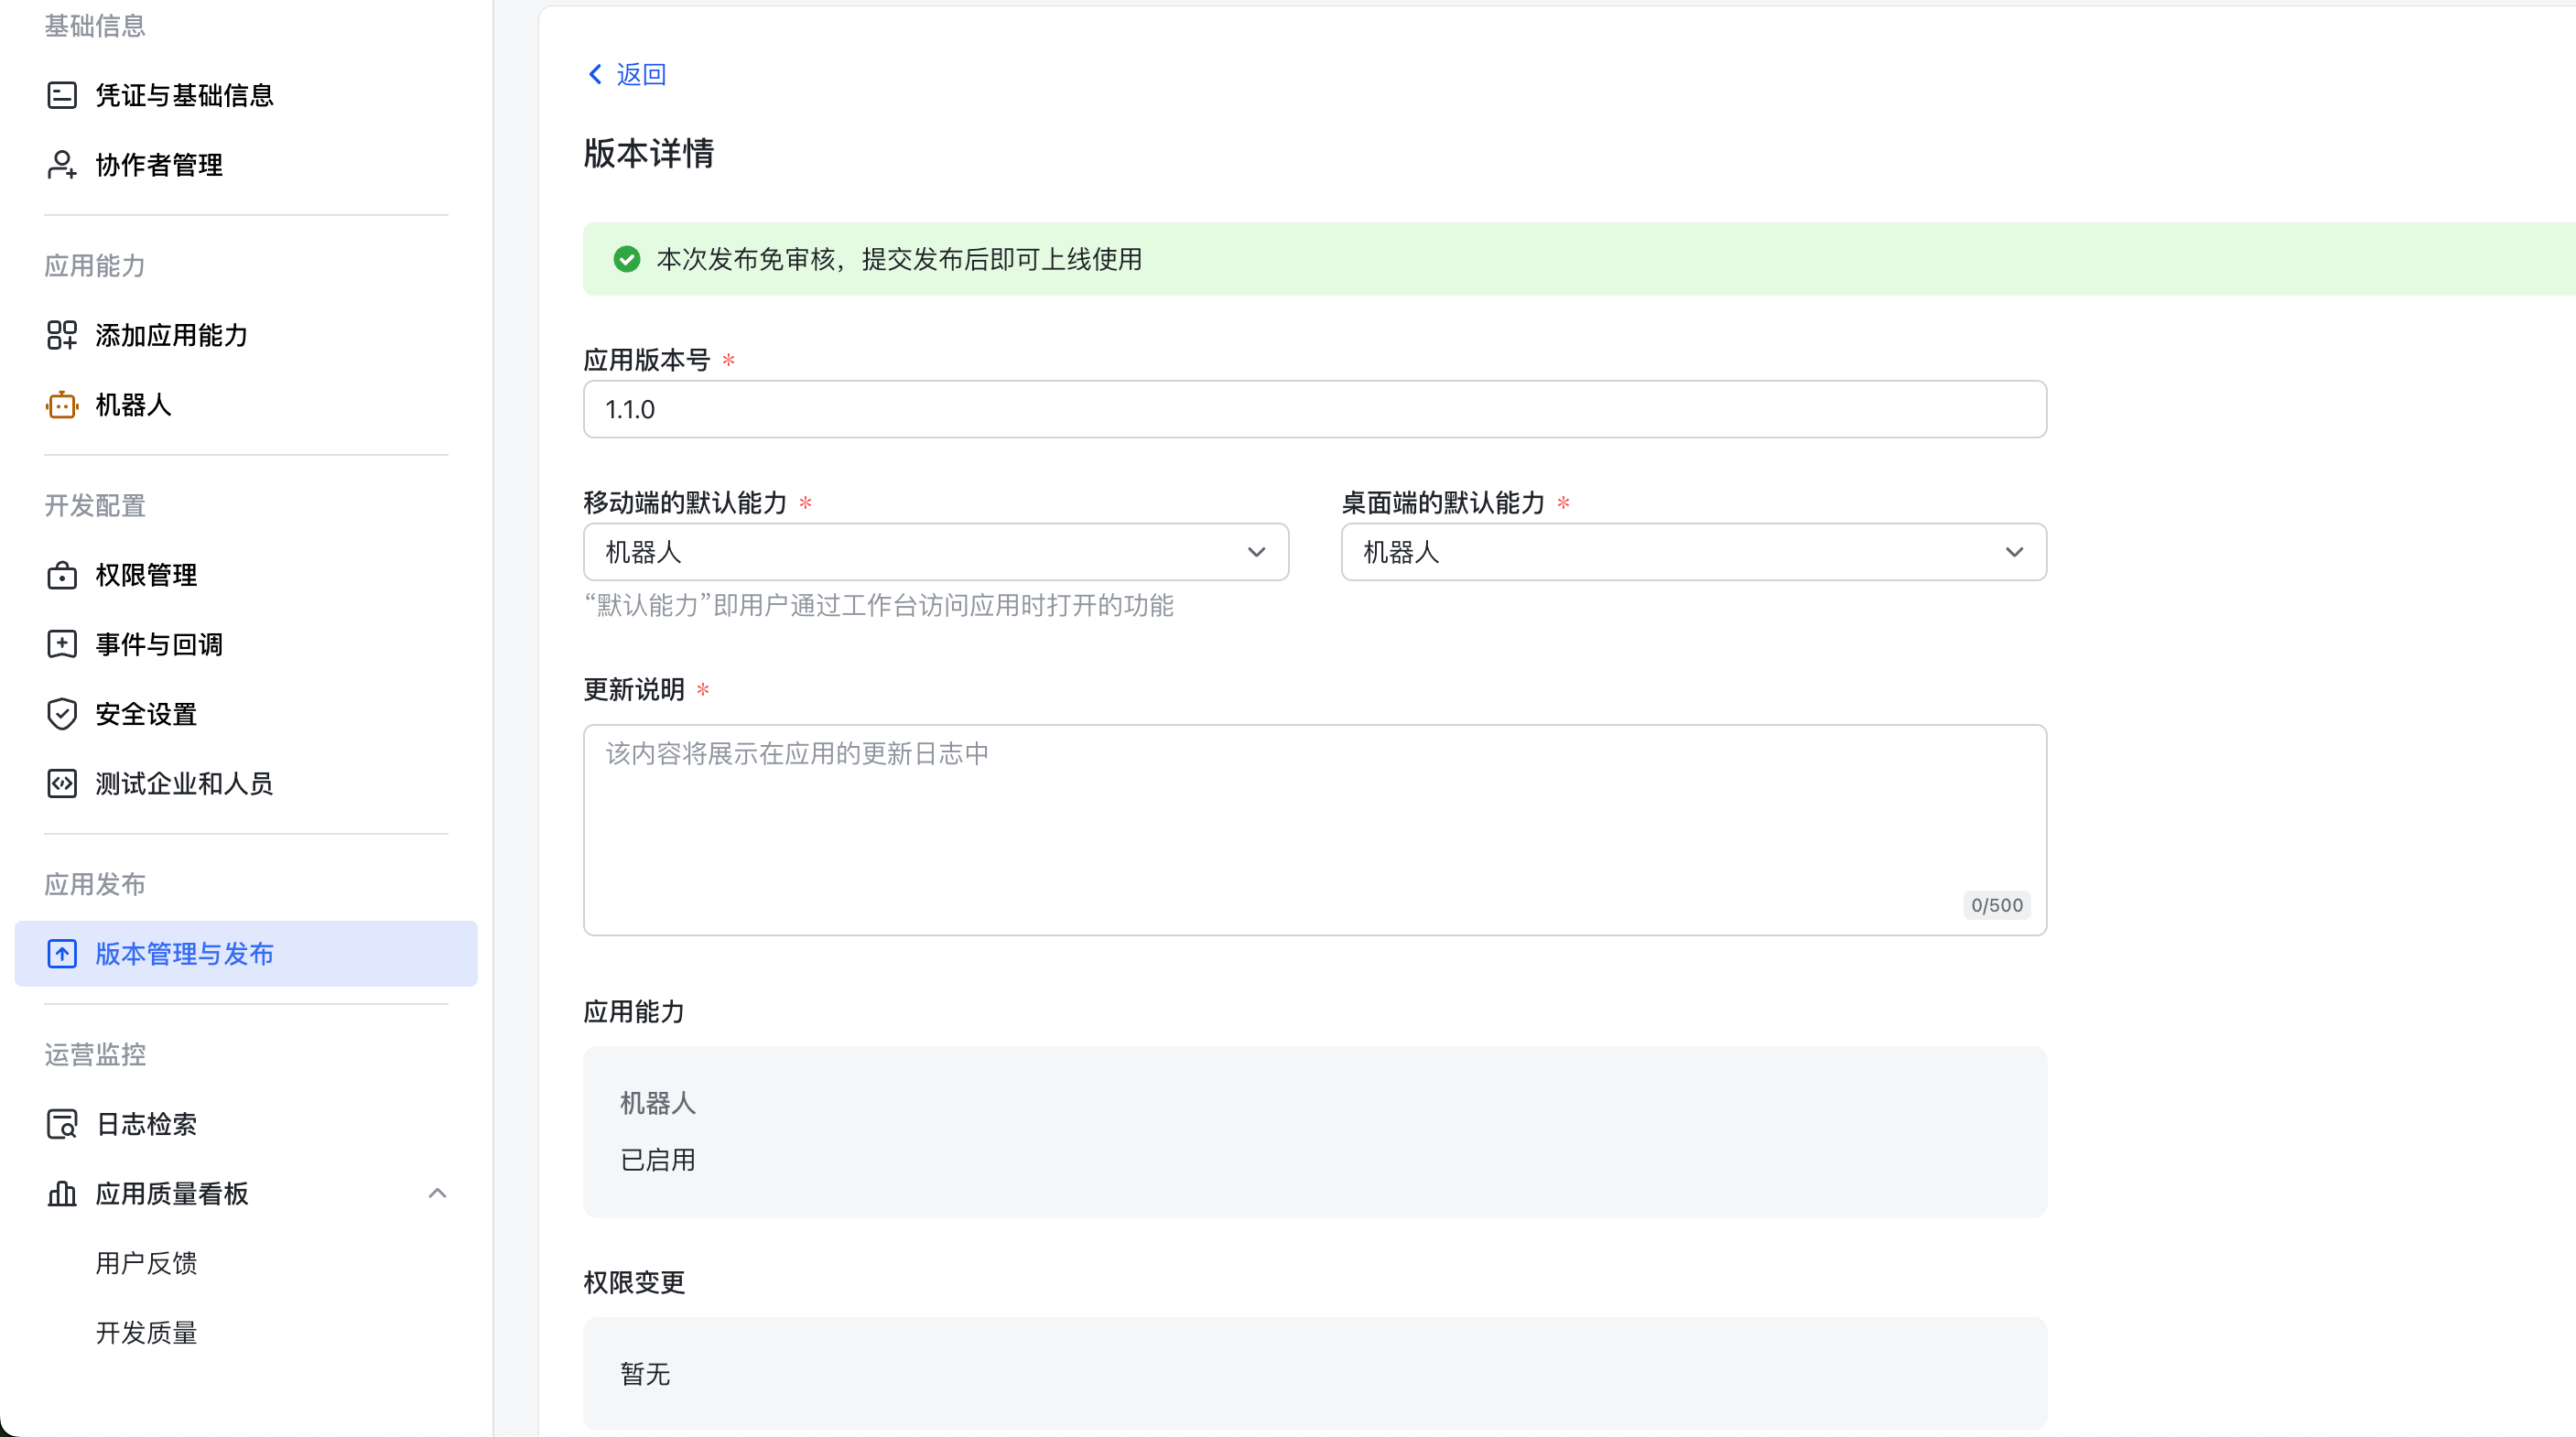Select 用户反馈 submenu item
Viewport: 2576px width, 1437px height.
(x=147, y=1263)
